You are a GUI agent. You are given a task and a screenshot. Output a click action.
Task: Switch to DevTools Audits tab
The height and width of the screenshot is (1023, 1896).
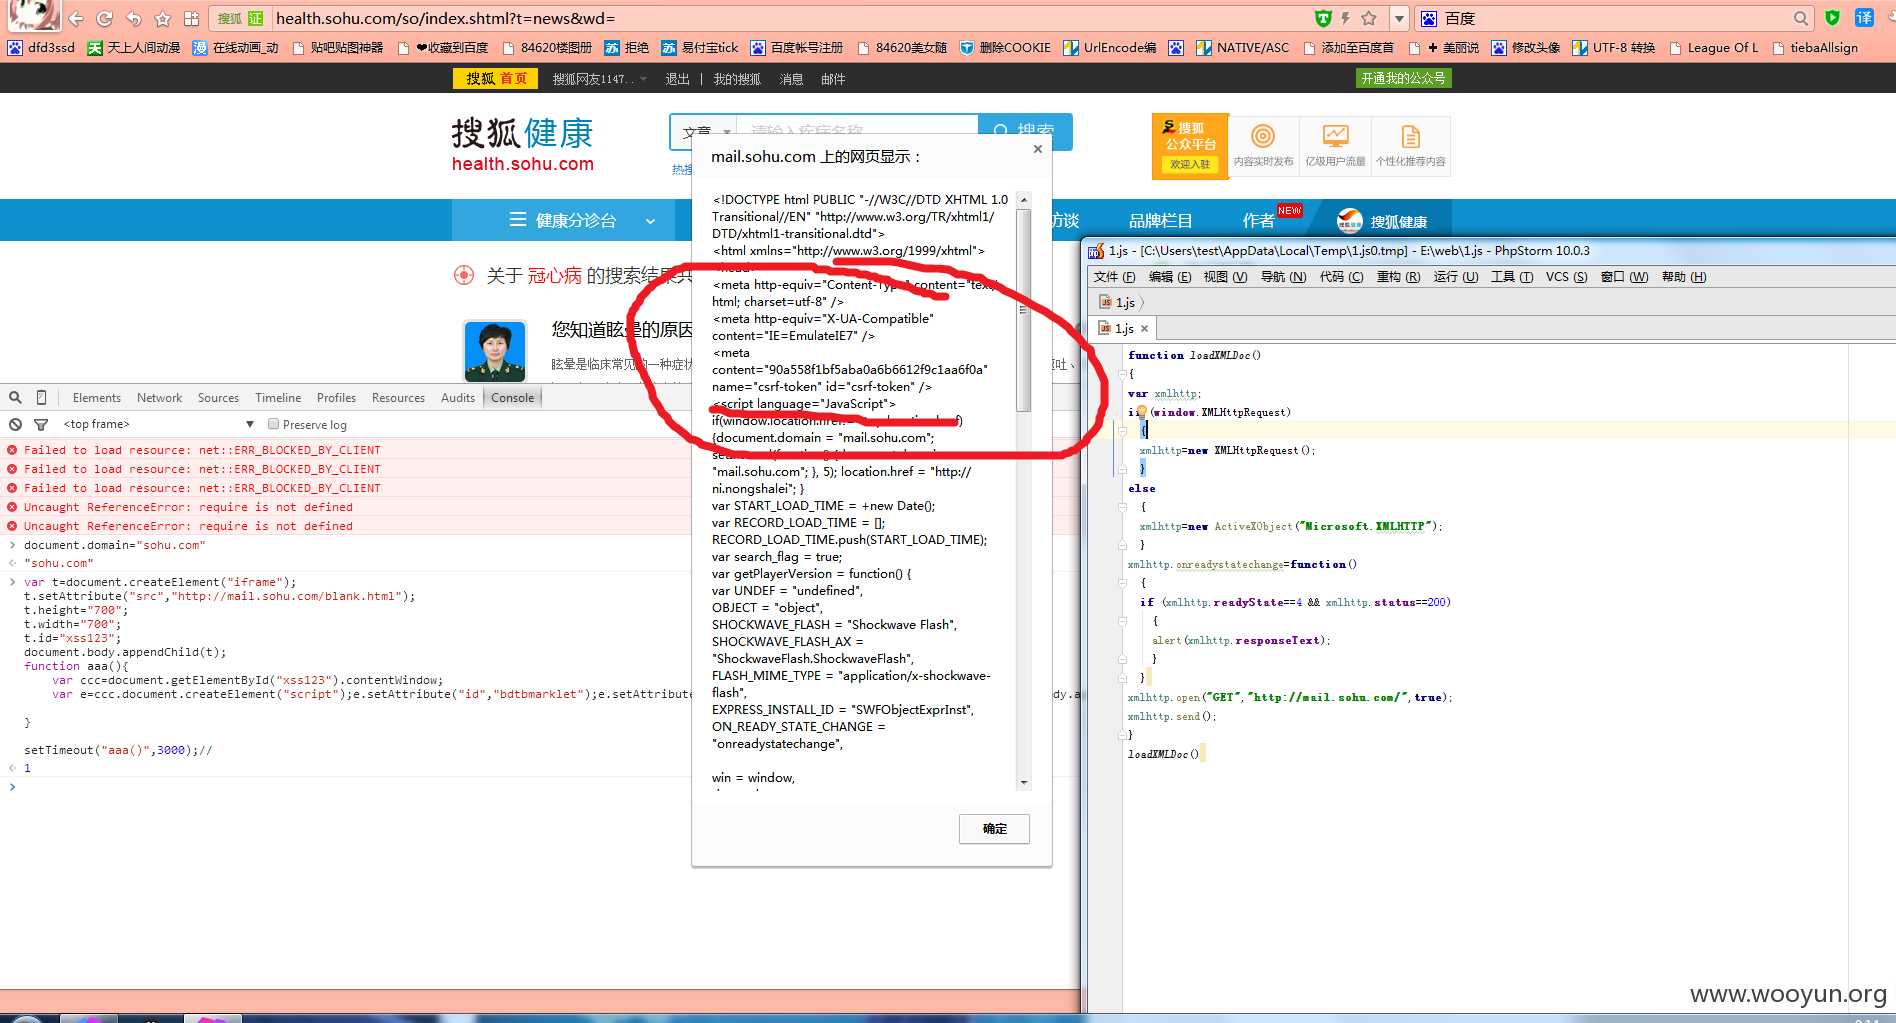[x=458, y=398]
